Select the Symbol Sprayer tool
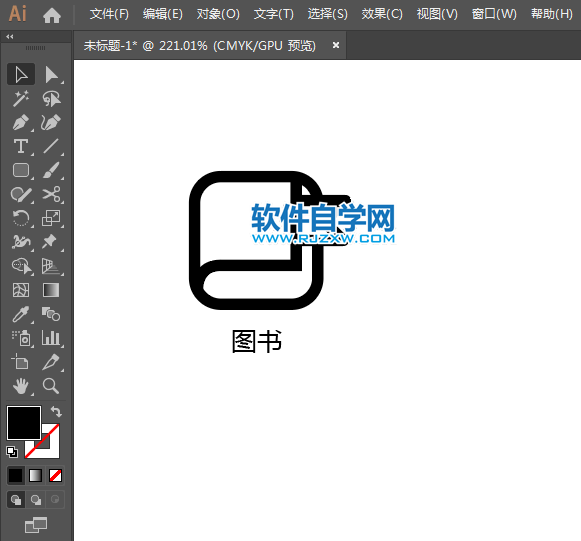581x541 pixels. (21, 338)
